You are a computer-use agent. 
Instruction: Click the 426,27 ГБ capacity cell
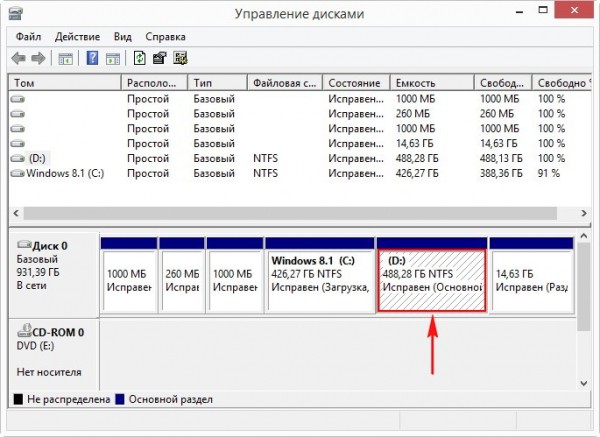click(x=417, y=173)
